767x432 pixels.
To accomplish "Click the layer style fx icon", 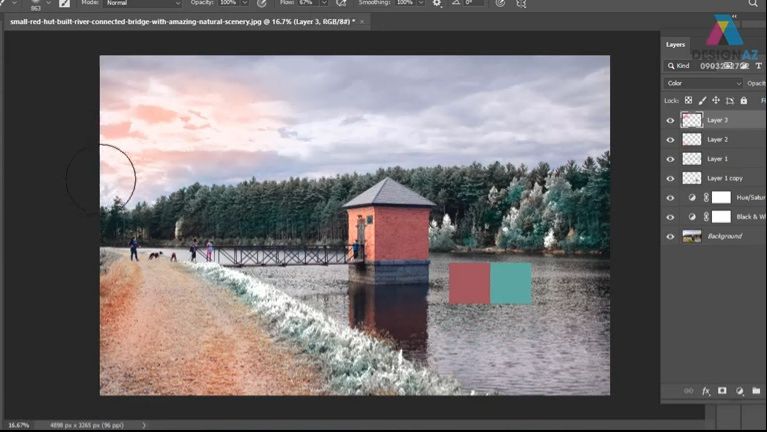I will (705, 391).
